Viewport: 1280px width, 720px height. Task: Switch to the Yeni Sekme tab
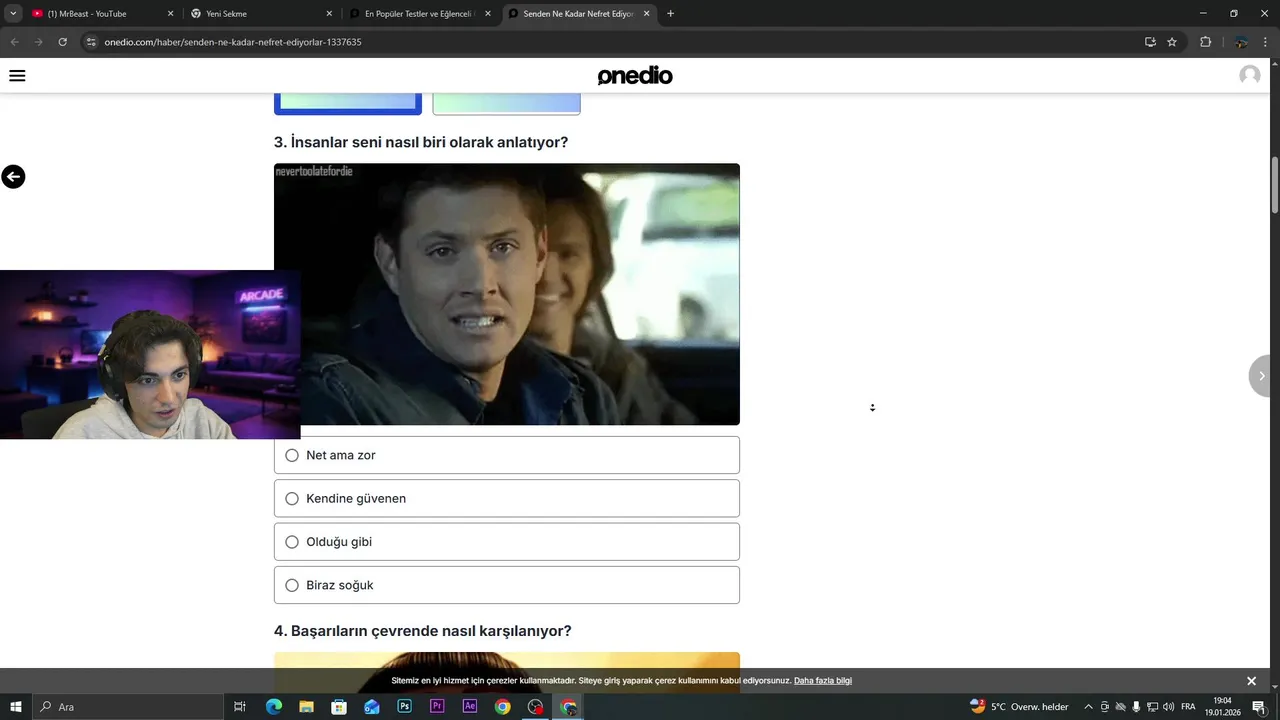click(x=260, y=14)
